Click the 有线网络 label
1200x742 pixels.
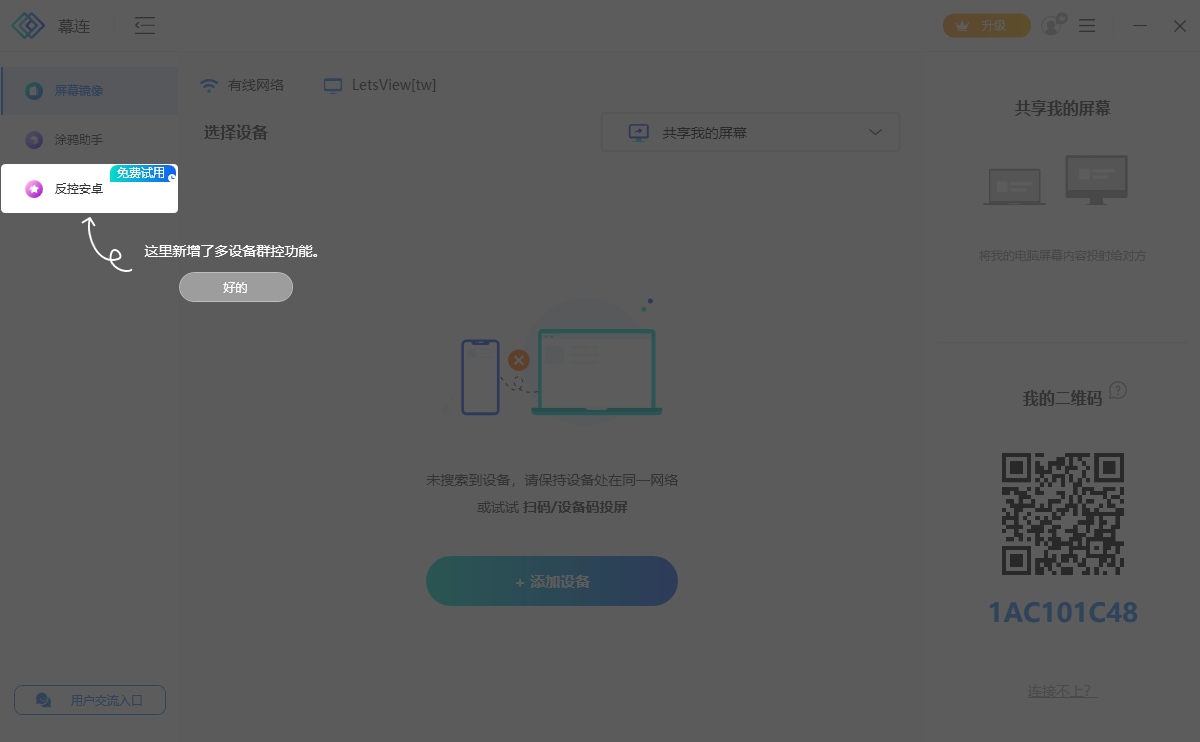click(x=256, y=86)
